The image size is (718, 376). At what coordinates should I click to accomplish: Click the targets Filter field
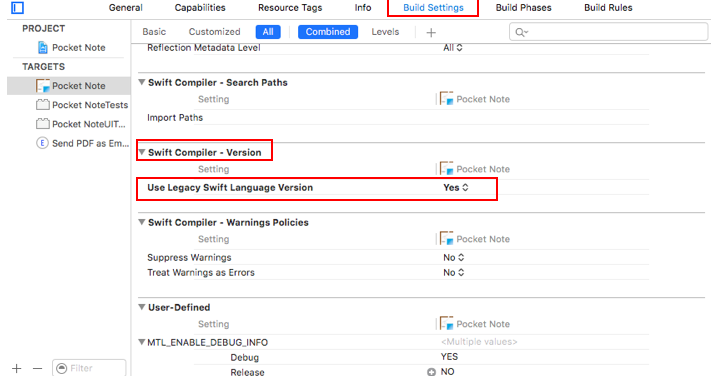tap(89, 368)
